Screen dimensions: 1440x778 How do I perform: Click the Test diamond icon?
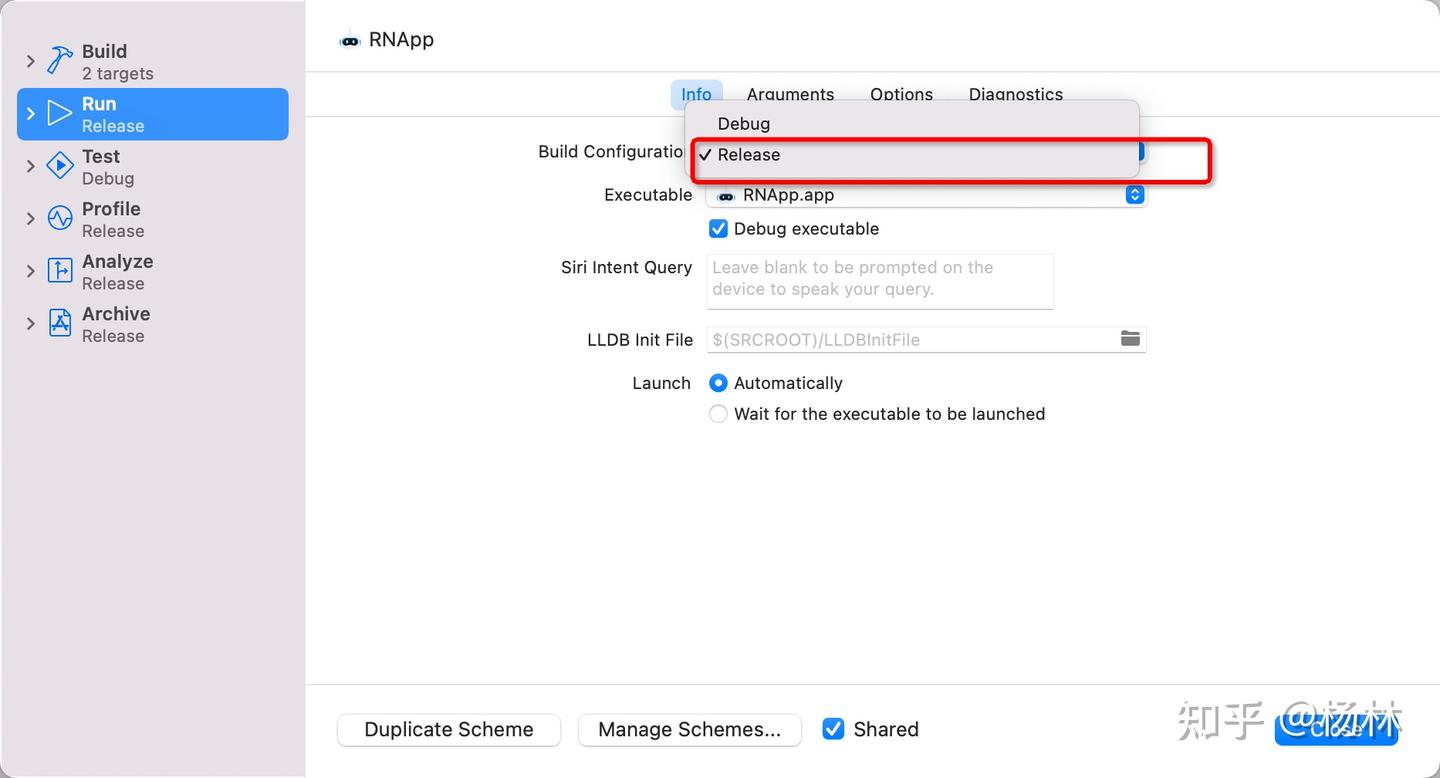60,166
